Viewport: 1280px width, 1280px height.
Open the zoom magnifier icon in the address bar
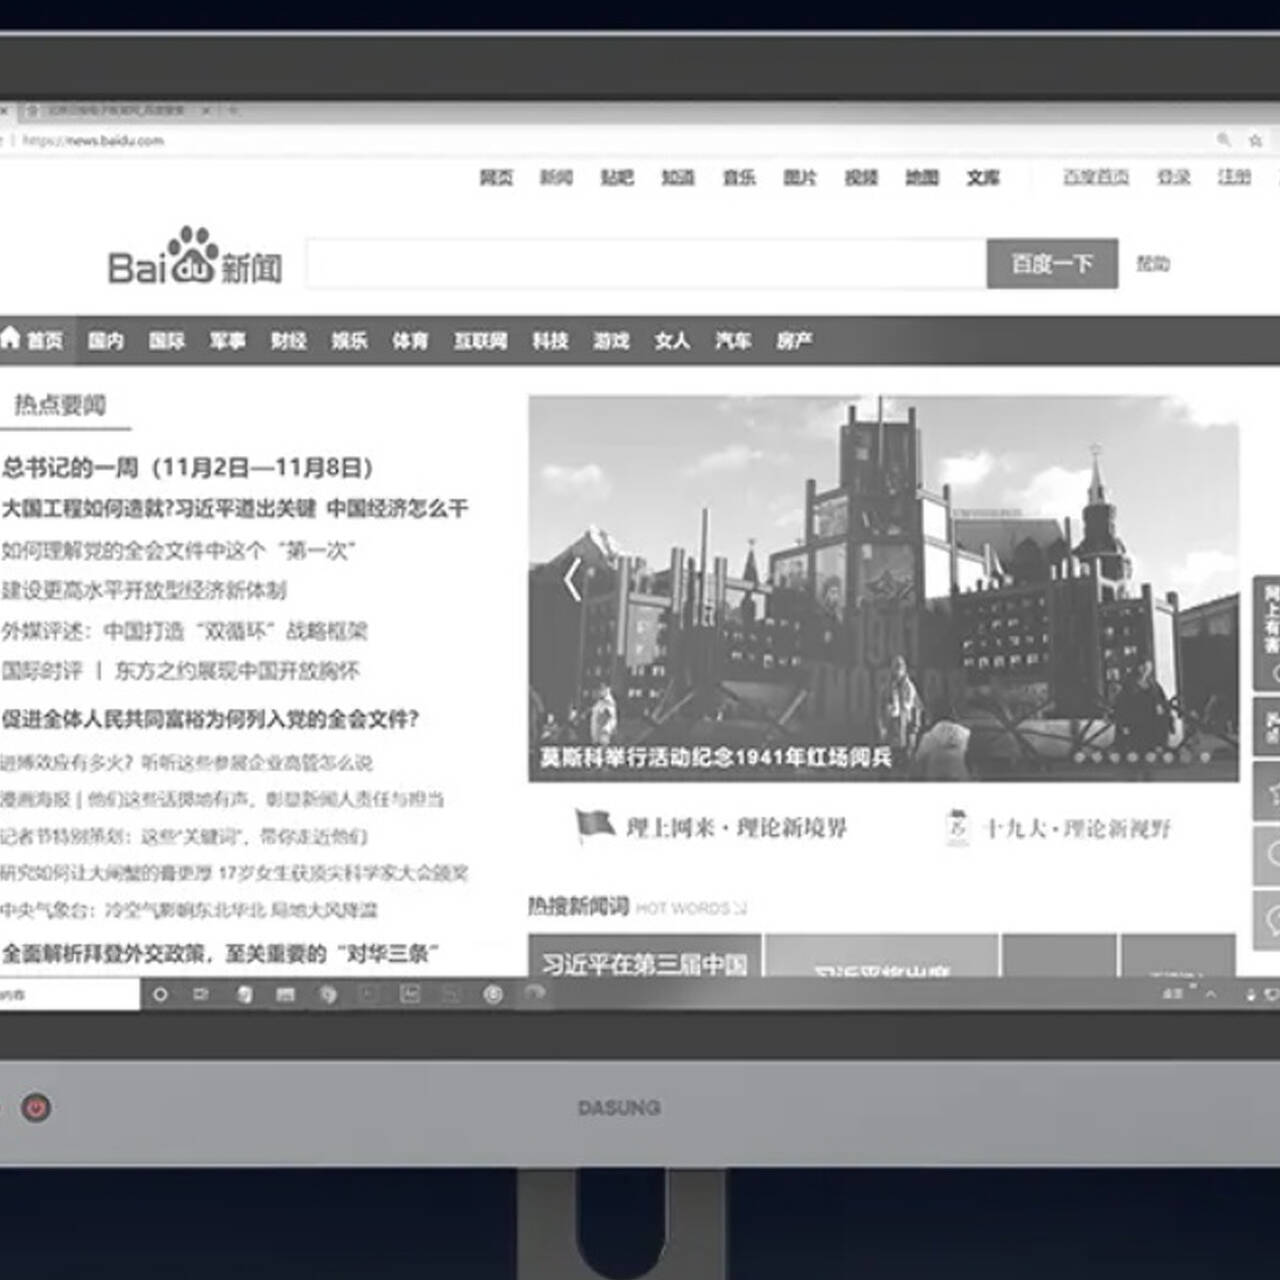click(1224, 140)
